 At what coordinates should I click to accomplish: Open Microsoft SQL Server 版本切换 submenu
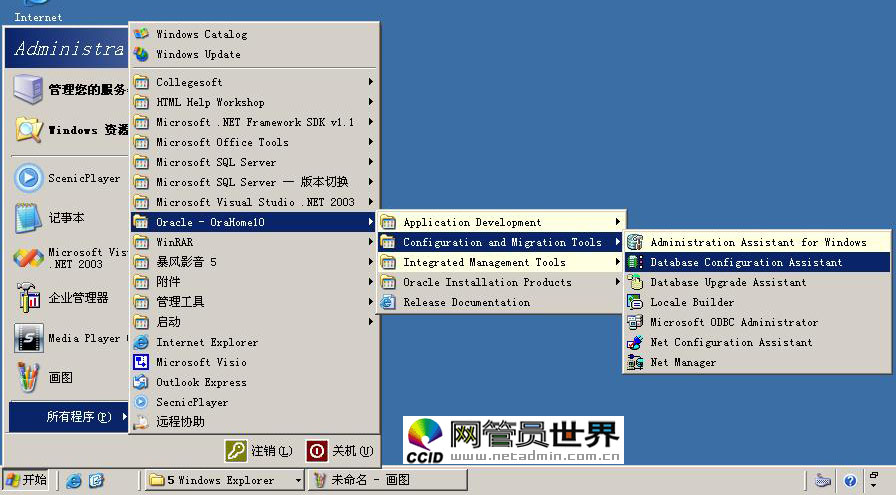pos(255,182)
